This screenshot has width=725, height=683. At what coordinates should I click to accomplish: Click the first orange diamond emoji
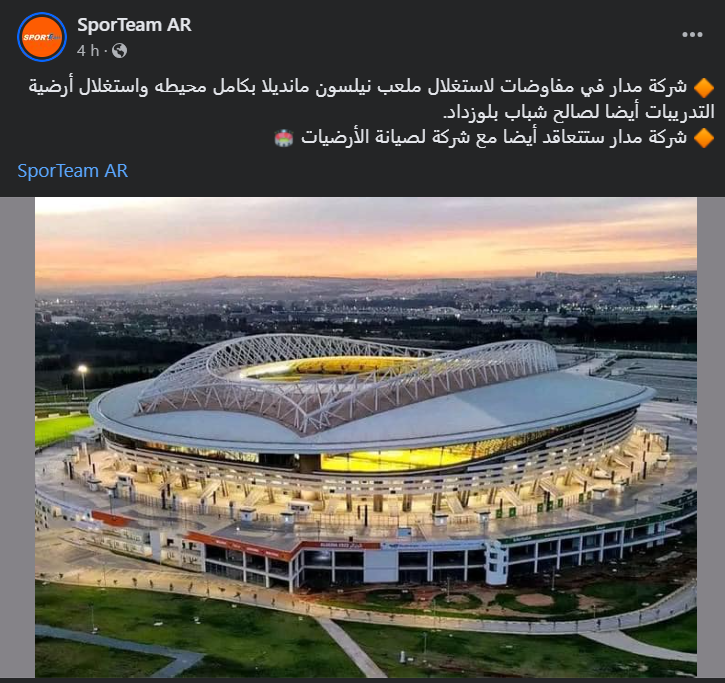[x=704, y=87]
